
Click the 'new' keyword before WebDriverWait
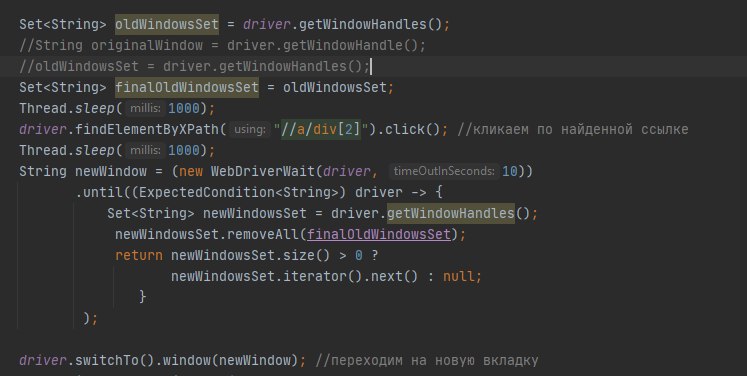click(191, 171)
